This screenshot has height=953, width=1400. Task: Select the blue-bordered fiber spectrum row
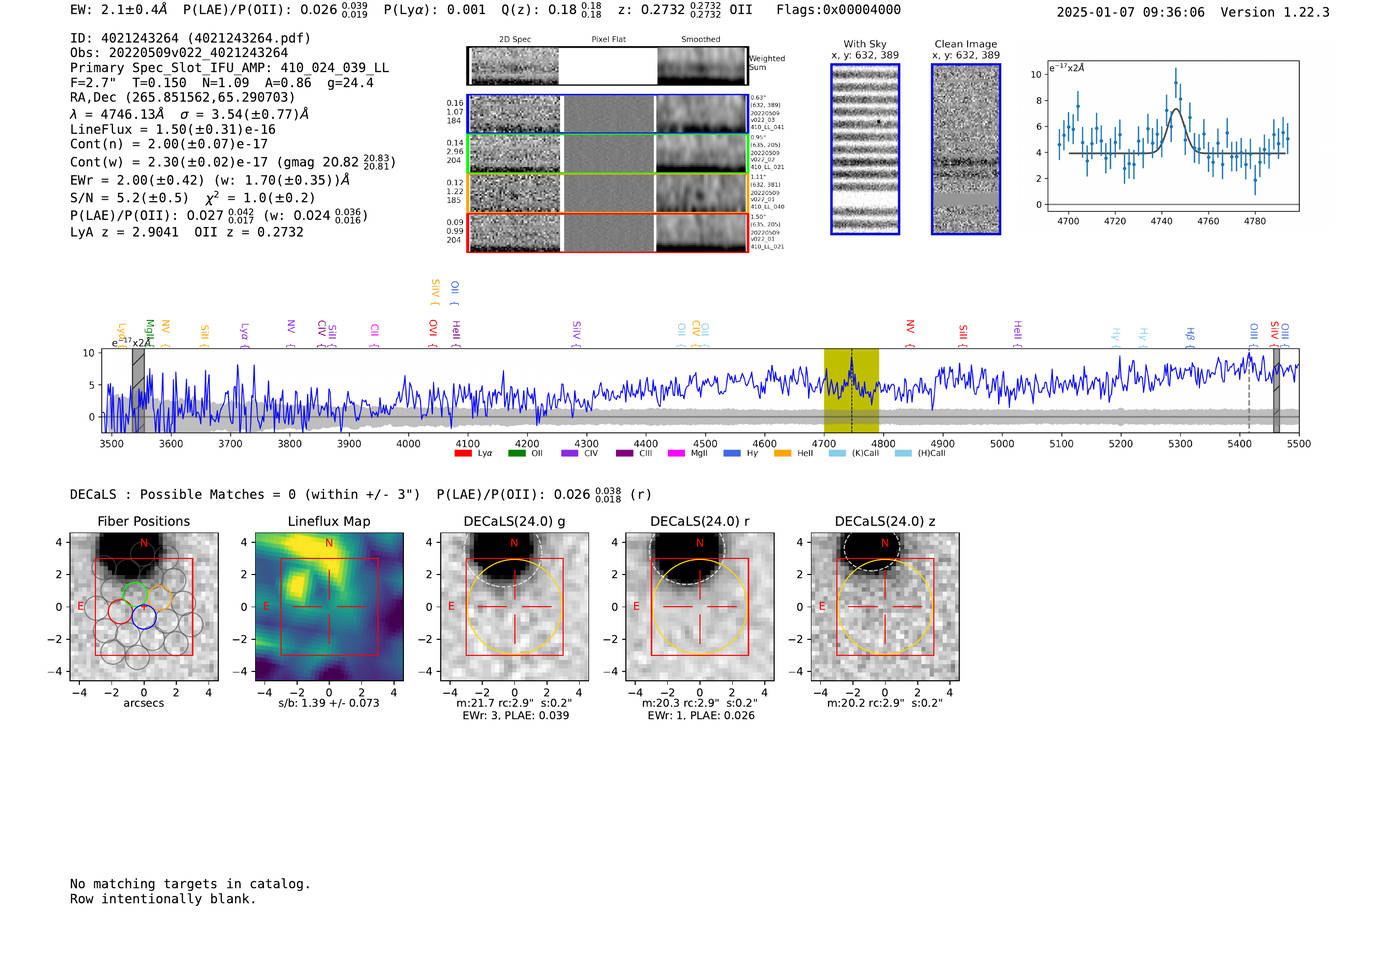pyautogui.click(x=607, y=114)
